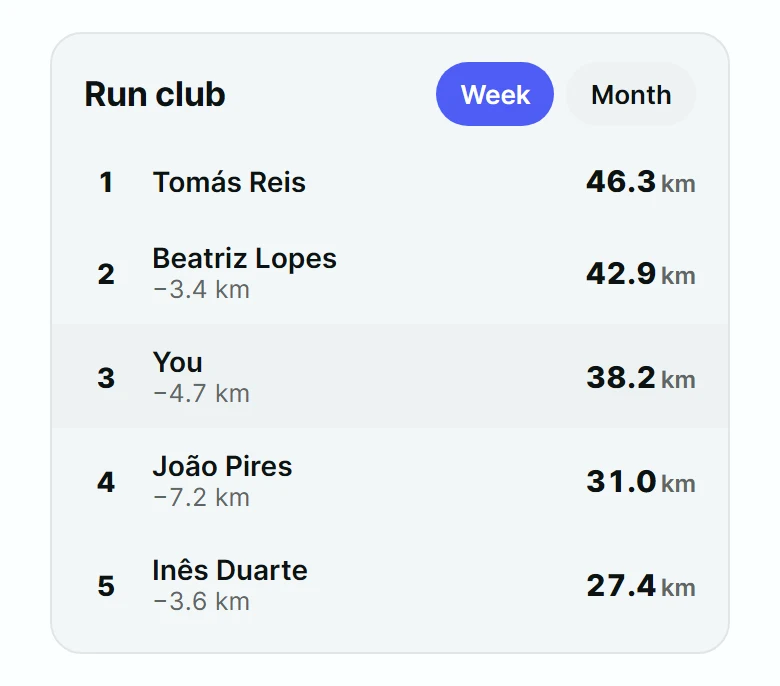780x686 pixels.
Task: Click the Run club heading
Action: tap(155, 94)
